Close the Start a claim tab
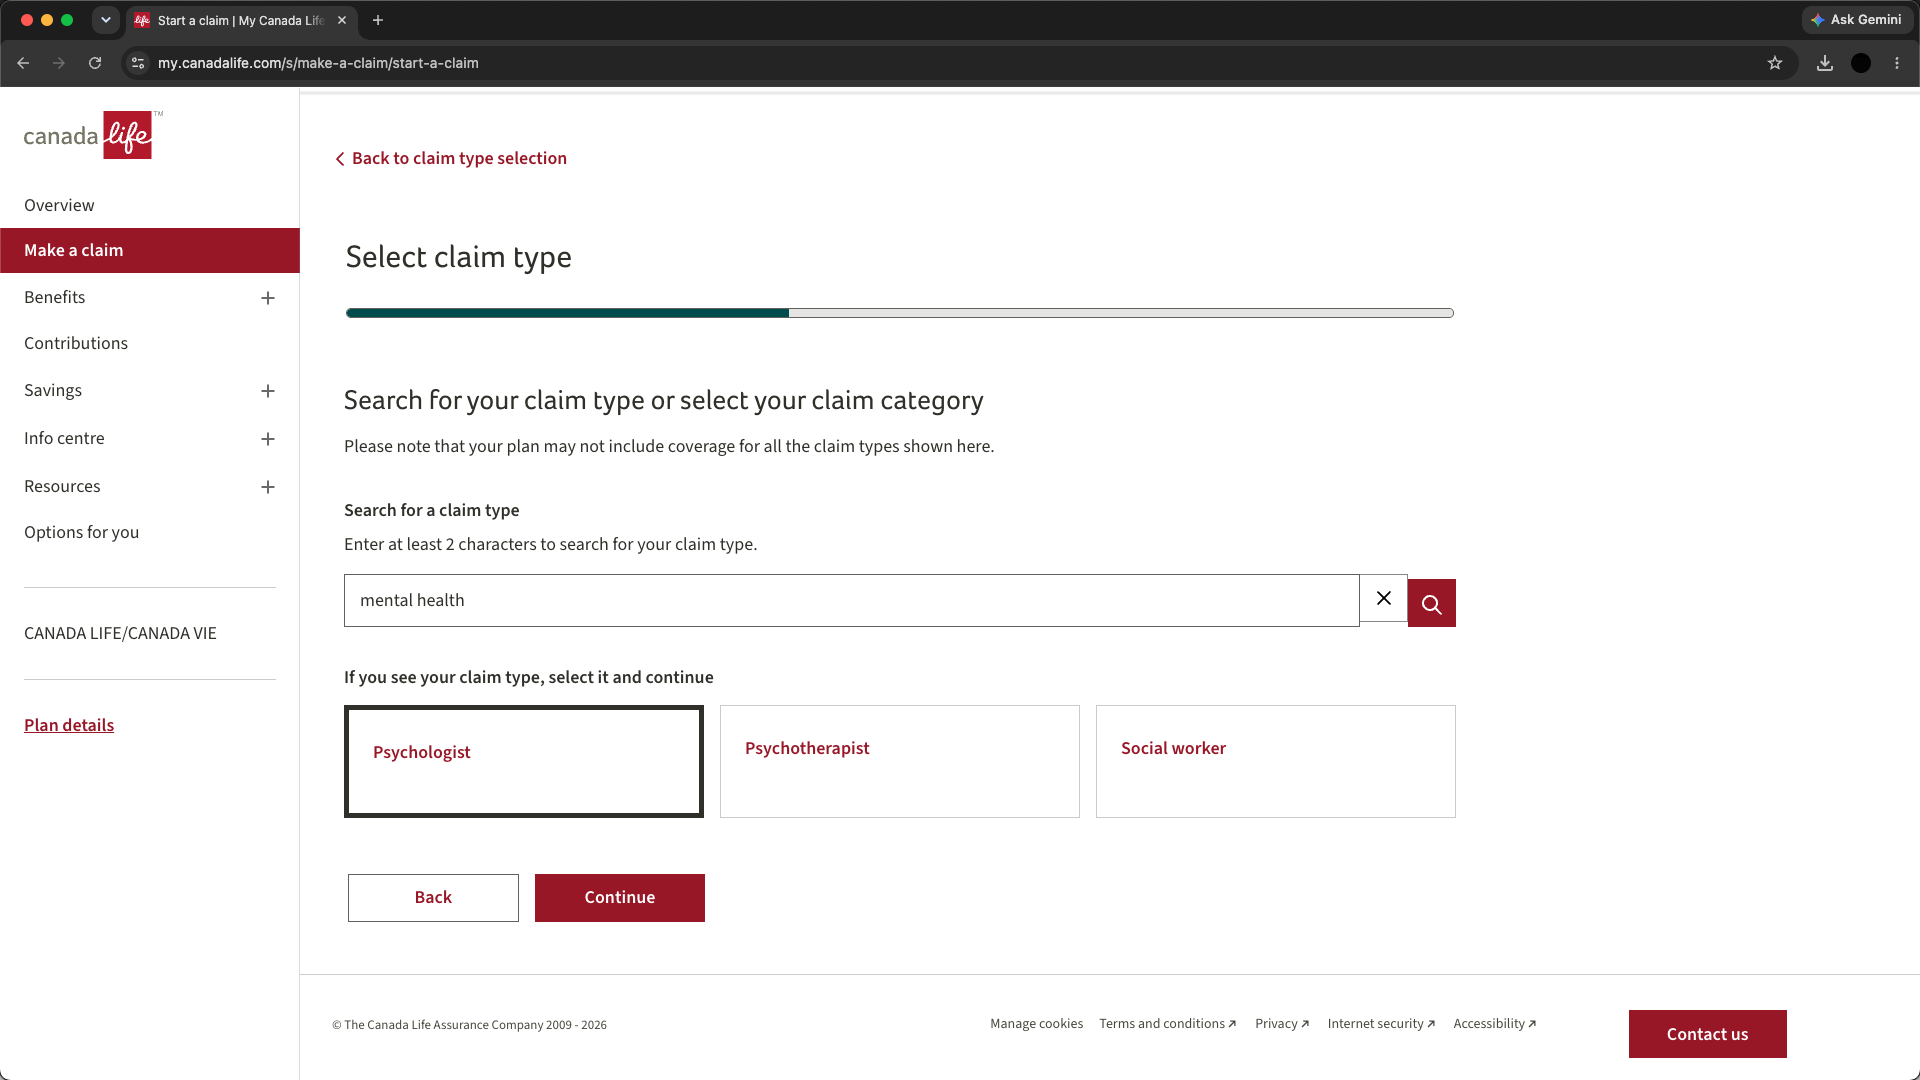This screenshot has width=1920, height=1080. pos(342,20)
